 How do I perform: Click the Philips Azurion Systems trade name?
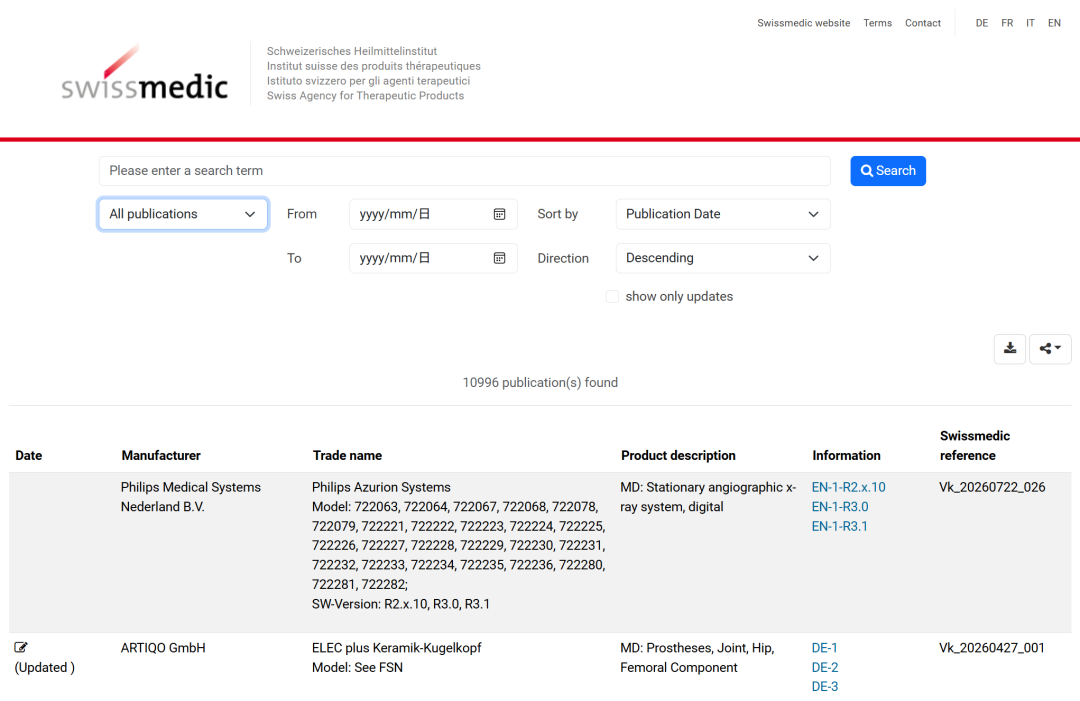point(381,488)
